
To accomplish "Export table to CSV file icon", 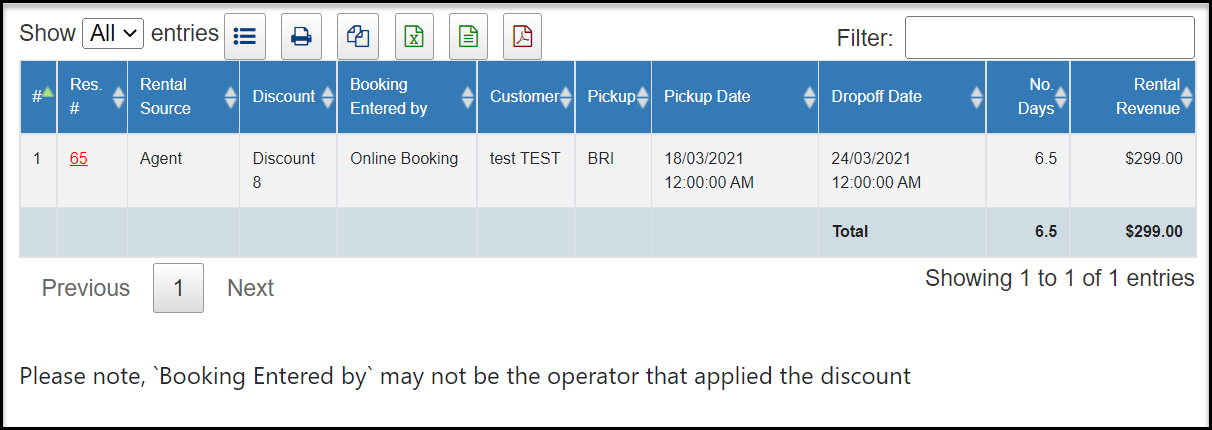I will [x=468, y=36].
